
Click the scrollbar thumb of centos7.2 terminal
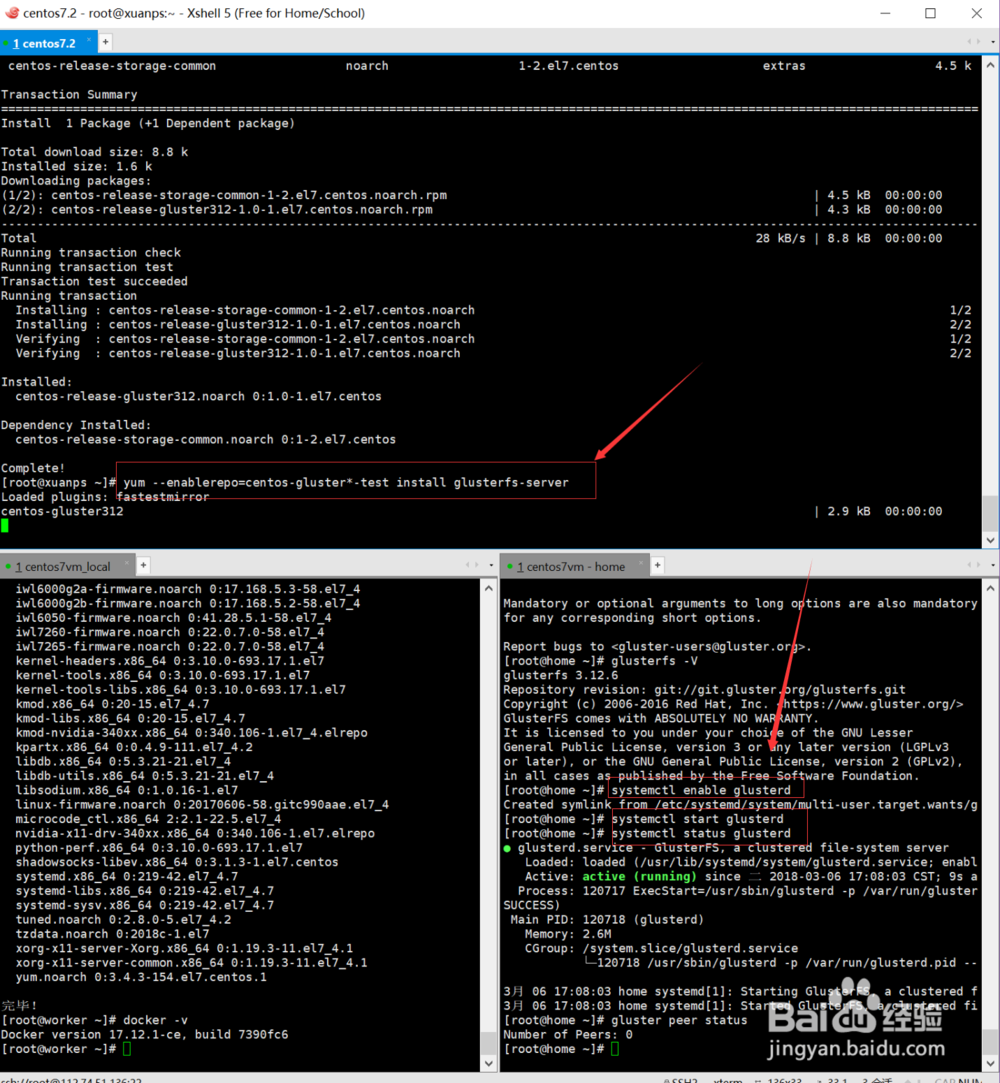(990, 513)
